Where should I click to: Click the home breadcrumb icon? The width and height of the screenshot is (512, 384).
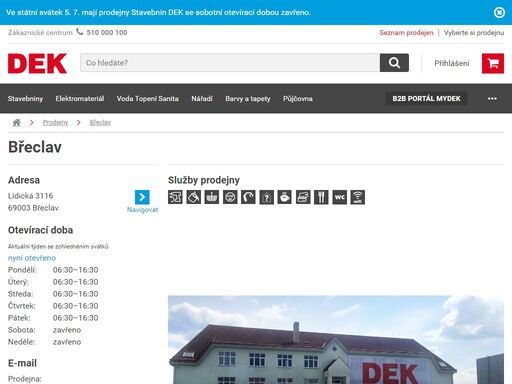[x=16, y=123]
